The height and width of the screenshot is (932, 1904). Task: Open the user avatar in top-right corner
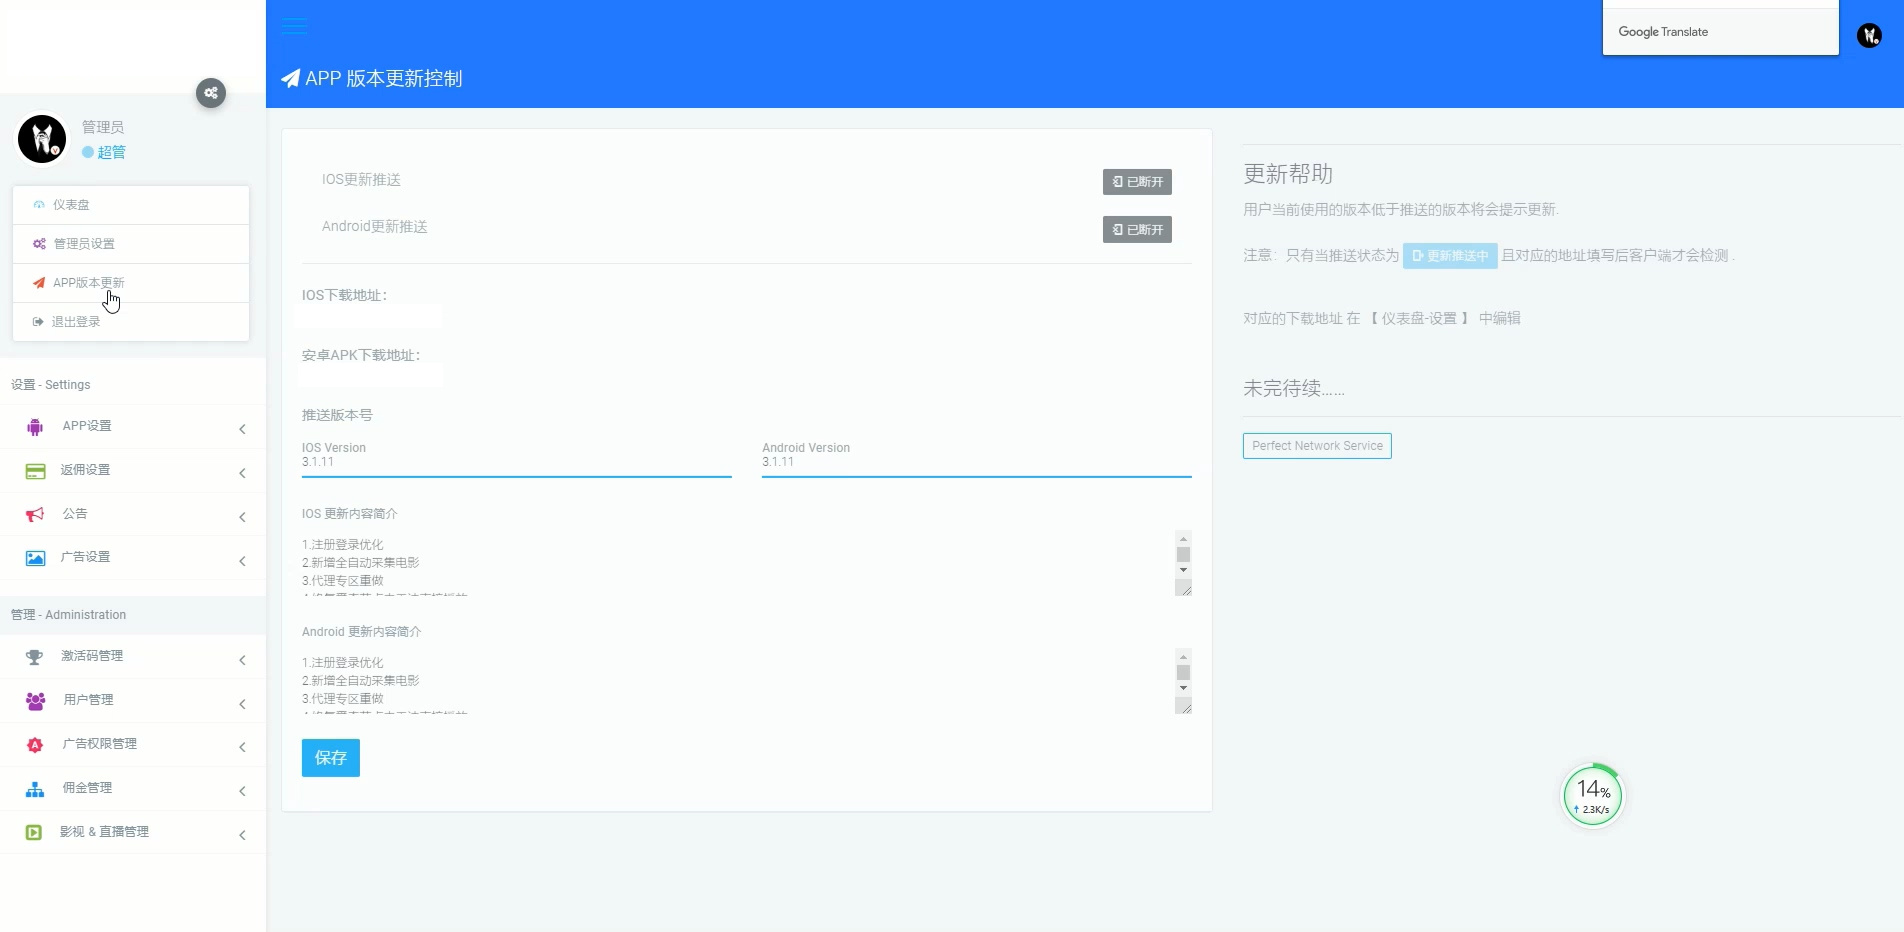1869,36
